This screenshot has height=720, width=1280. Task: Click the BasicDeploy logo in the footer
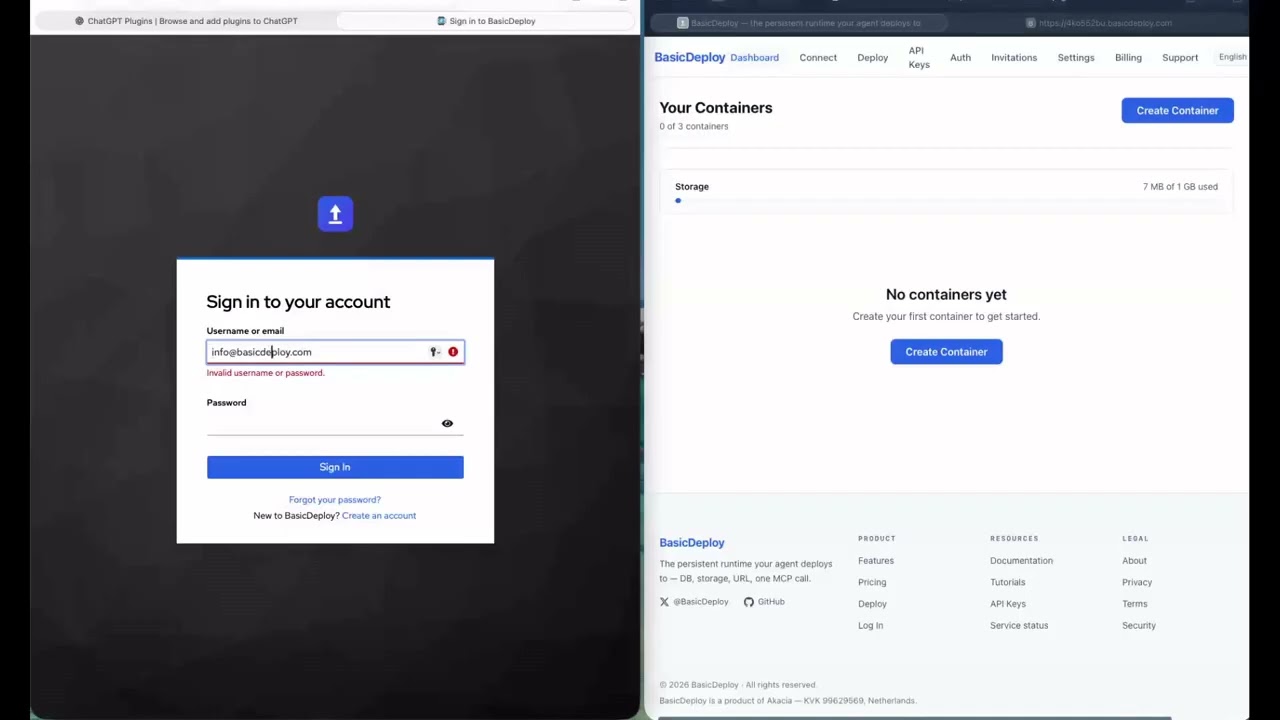point(691,543)
